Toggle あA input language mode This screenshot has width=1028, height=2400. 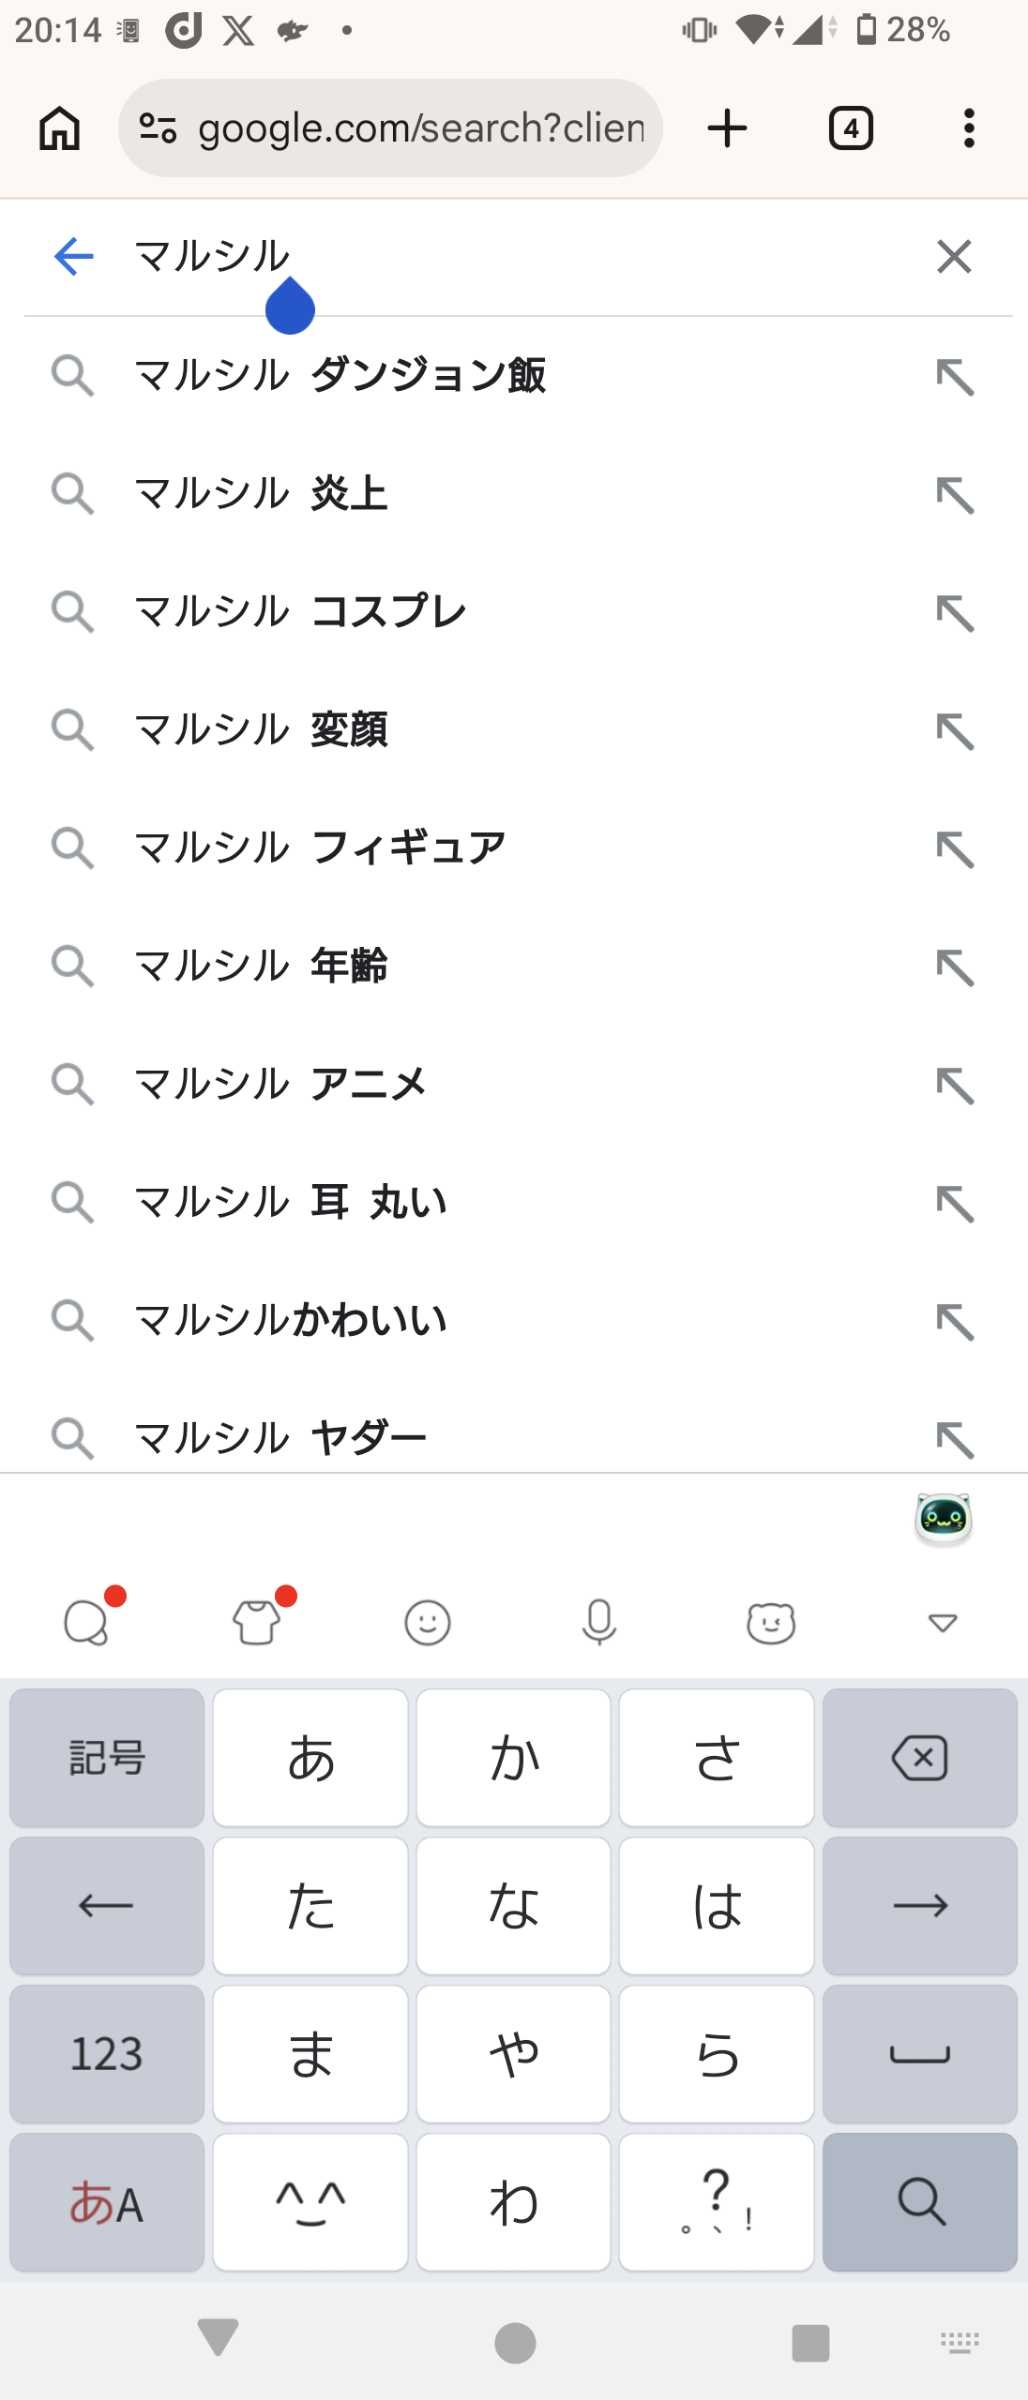click(x=106, y=2202)
